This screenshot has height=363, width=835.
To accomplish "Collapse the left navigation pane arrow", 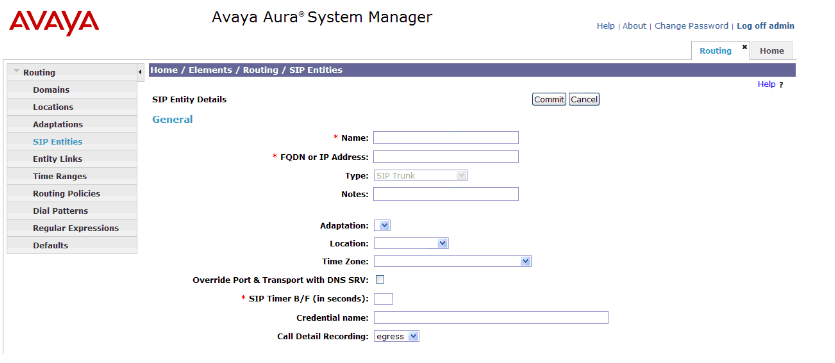I will click(140, 72).
